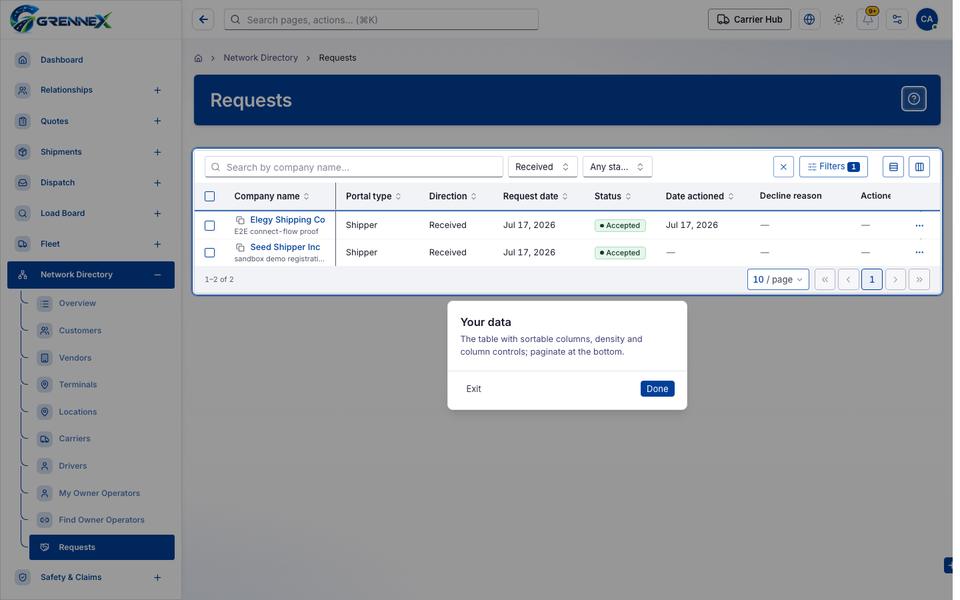
Task: Click the Done button in tour popup
Action: click(x=657, y=389)
